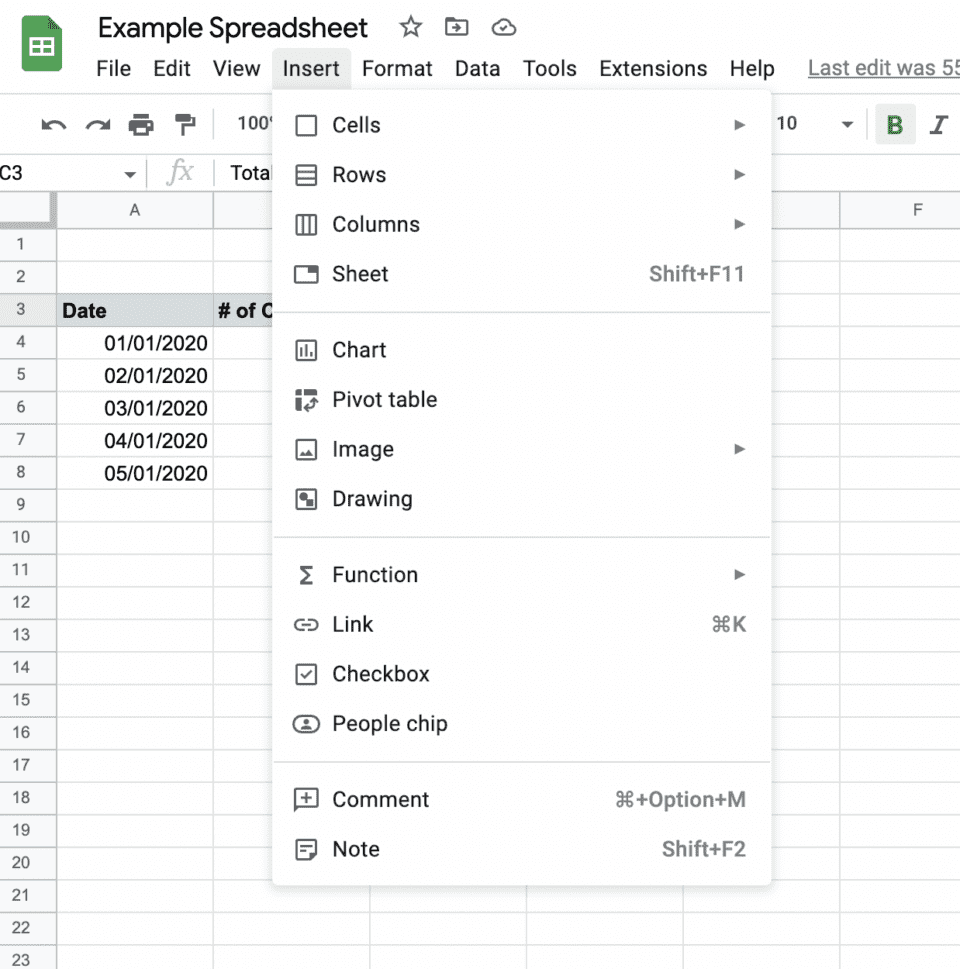Insert a Pivot table
960x969 pixels.
coord(384,399)
